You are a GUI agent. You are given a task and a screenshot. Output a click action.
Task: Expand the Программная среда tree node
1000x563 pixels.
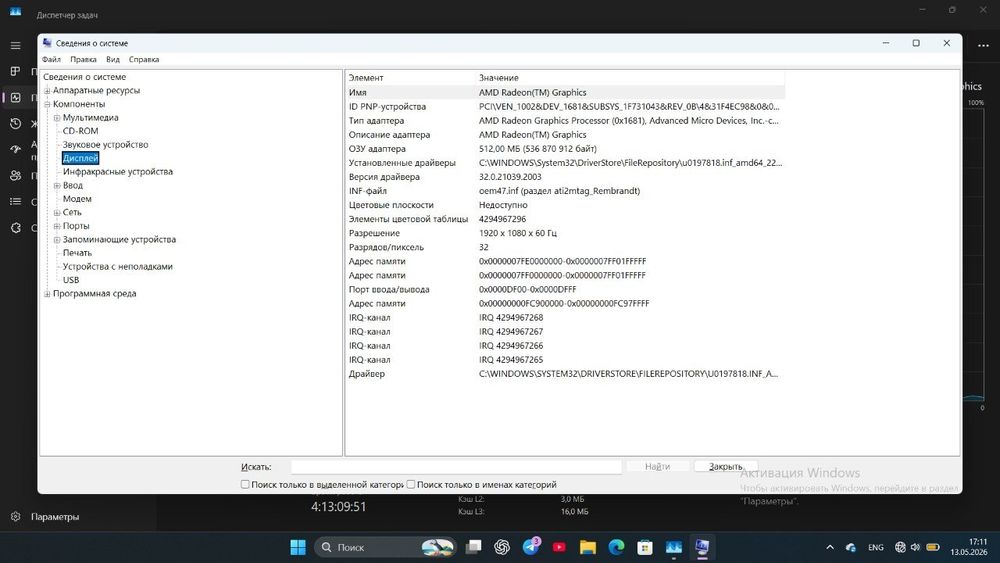pyautogui.click(x=47, y=294)
